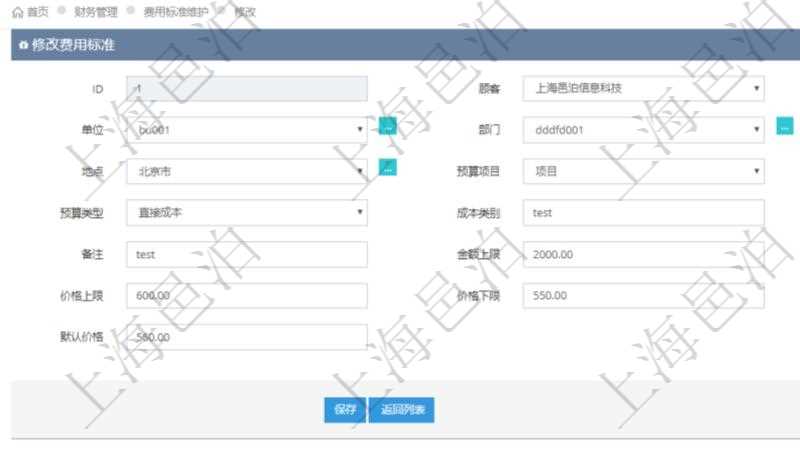Open the 预算项目 dropdown
Image resolution: width=800 pixels, height=456 pixels.
coord(643,171)
